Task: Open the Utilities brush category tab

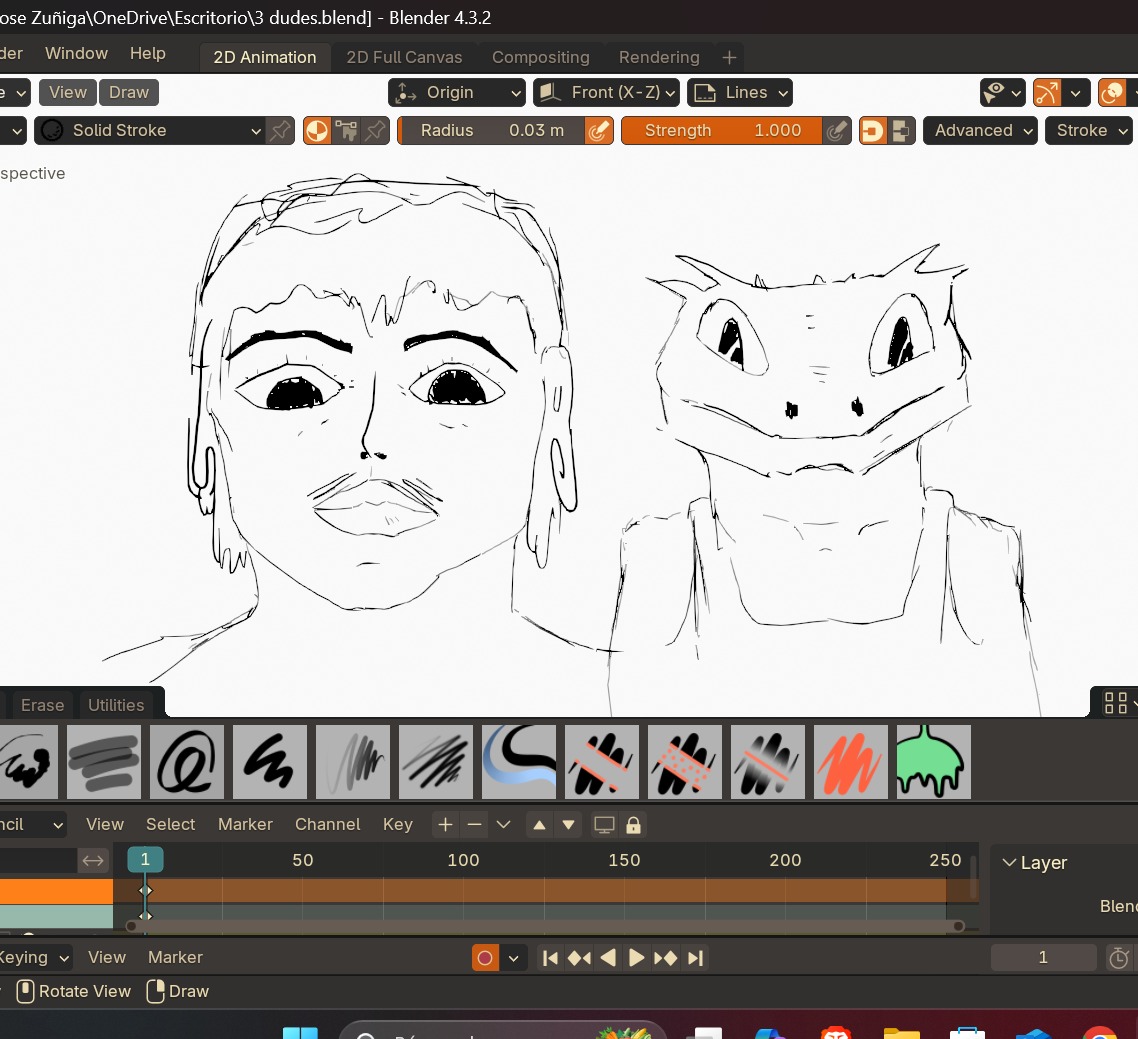Action: click(116, 705)
